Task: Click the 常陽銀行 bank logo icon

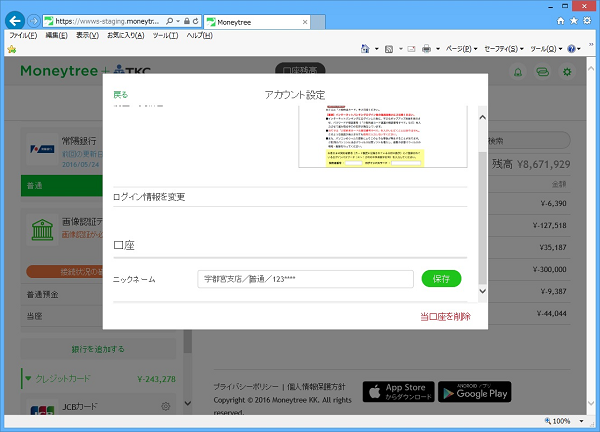Action: pos(42,149)
